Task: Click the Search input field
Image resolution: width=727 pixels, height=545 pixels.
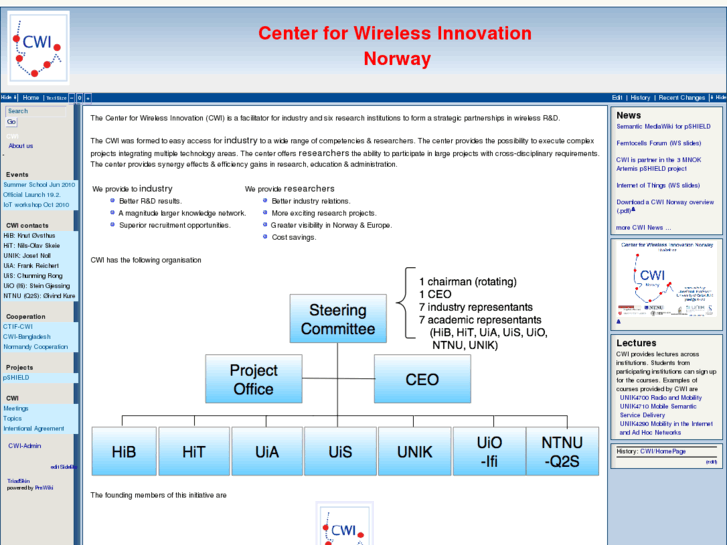Action: pyautogui.click(x=36, y=111)
